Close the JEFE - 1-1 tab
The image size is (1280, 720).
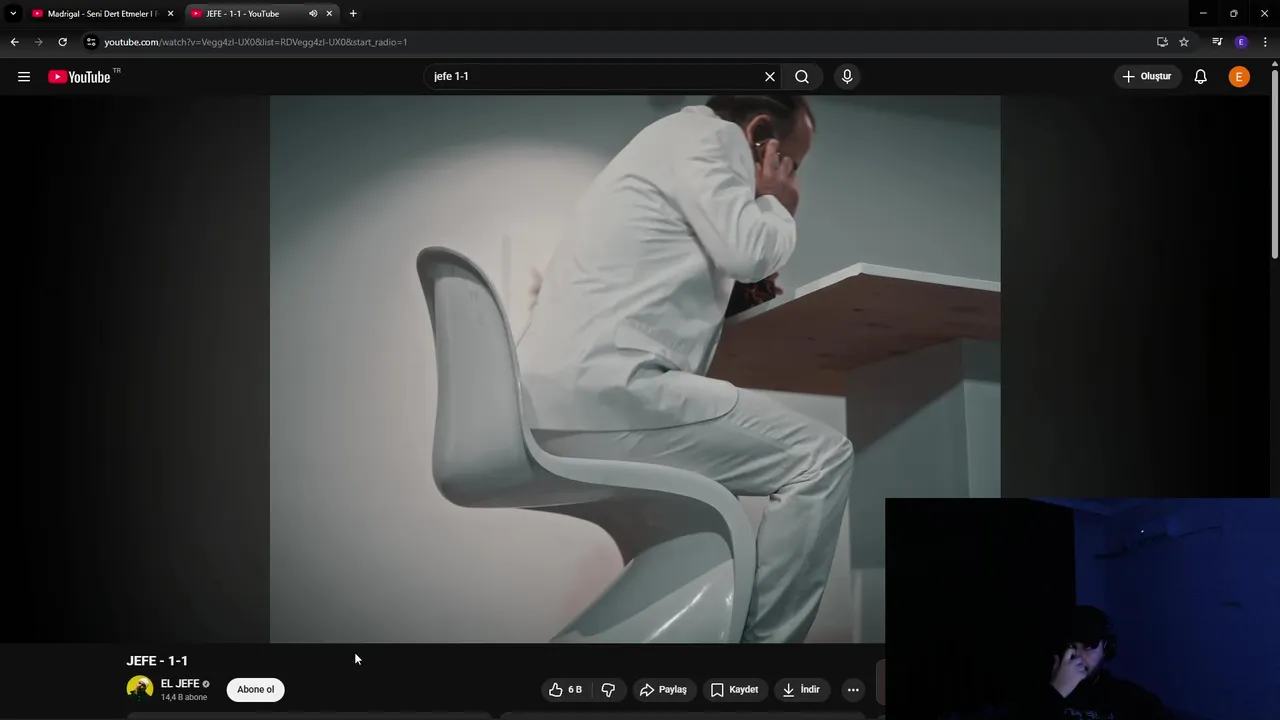pyautogui.click(x=329, y=14)
